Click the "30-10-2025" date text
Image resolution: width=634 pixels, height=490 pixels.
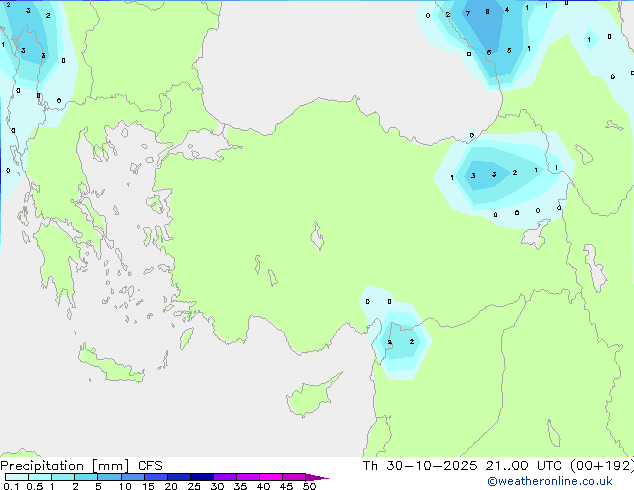click(431, 466)
